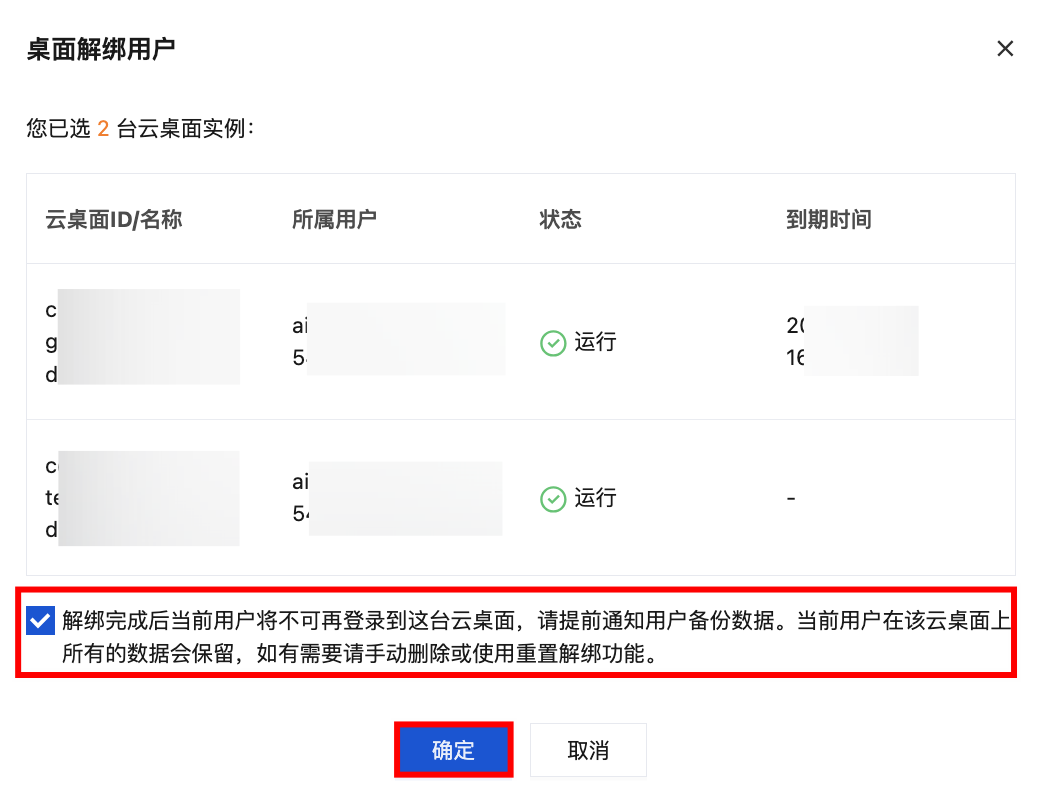This screenshot has width=1043, height=805.
Task: Click 运行 status text in first row
Action: coord(595,342)
